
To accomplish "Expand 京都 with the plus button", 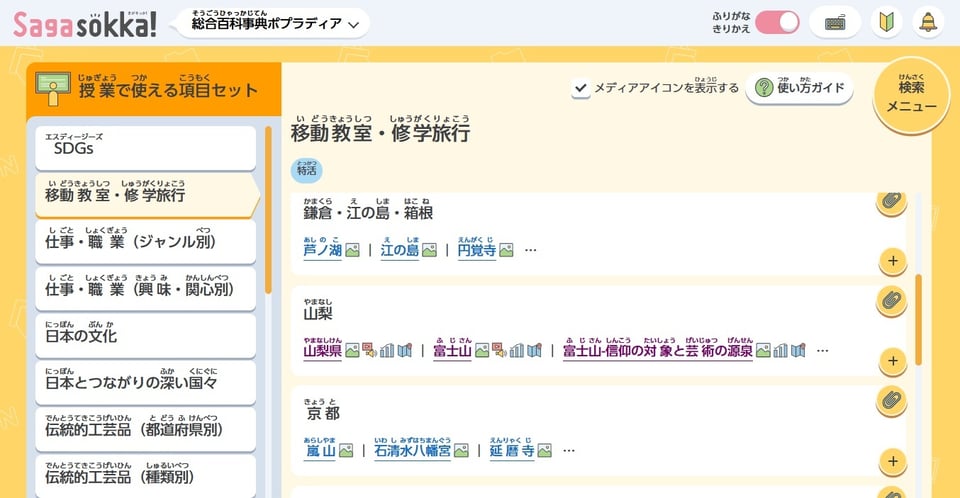I will tap(893, 461).
